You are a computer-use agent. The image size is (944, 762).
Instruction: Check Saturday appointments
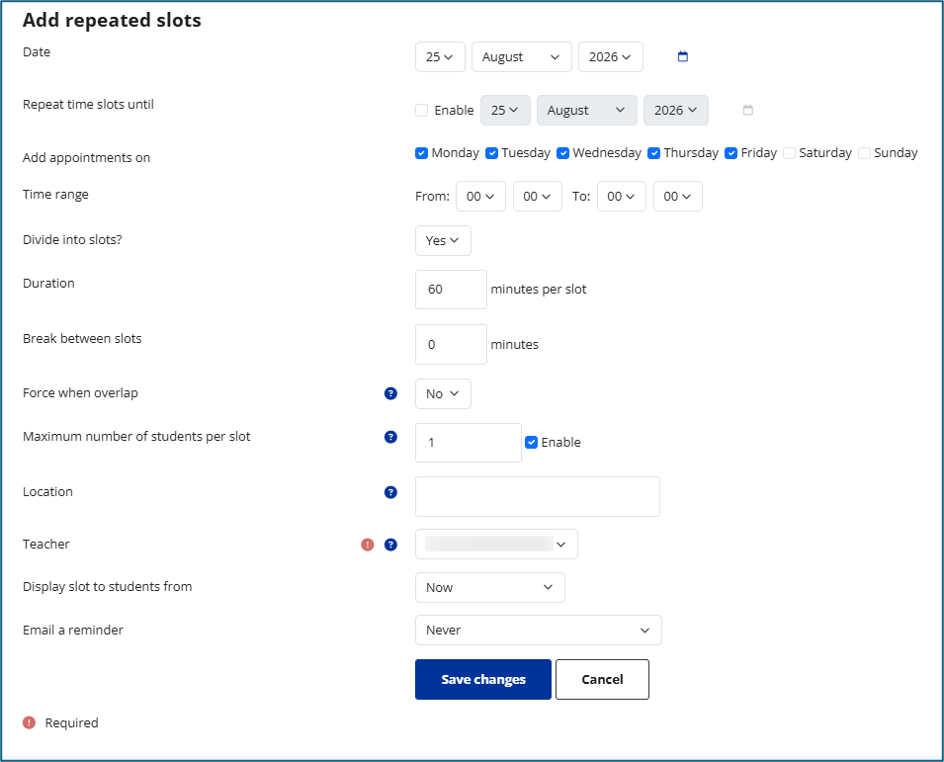(x=789, y=153)
